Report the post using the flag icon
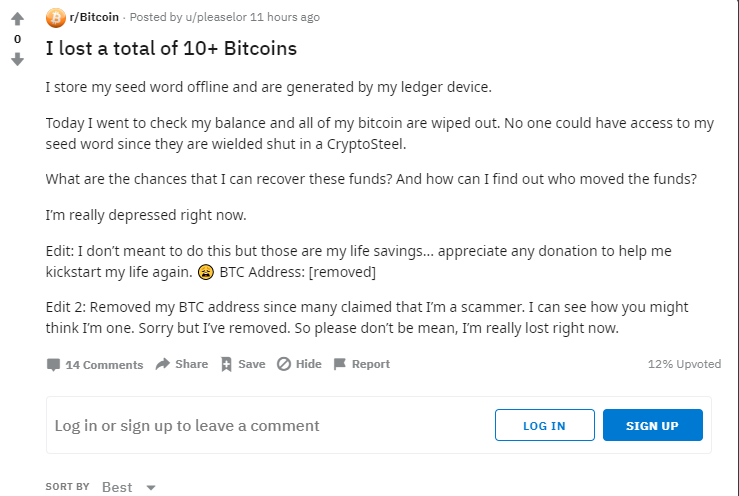This screenshot has height=496, width=739. click(340, 364)
